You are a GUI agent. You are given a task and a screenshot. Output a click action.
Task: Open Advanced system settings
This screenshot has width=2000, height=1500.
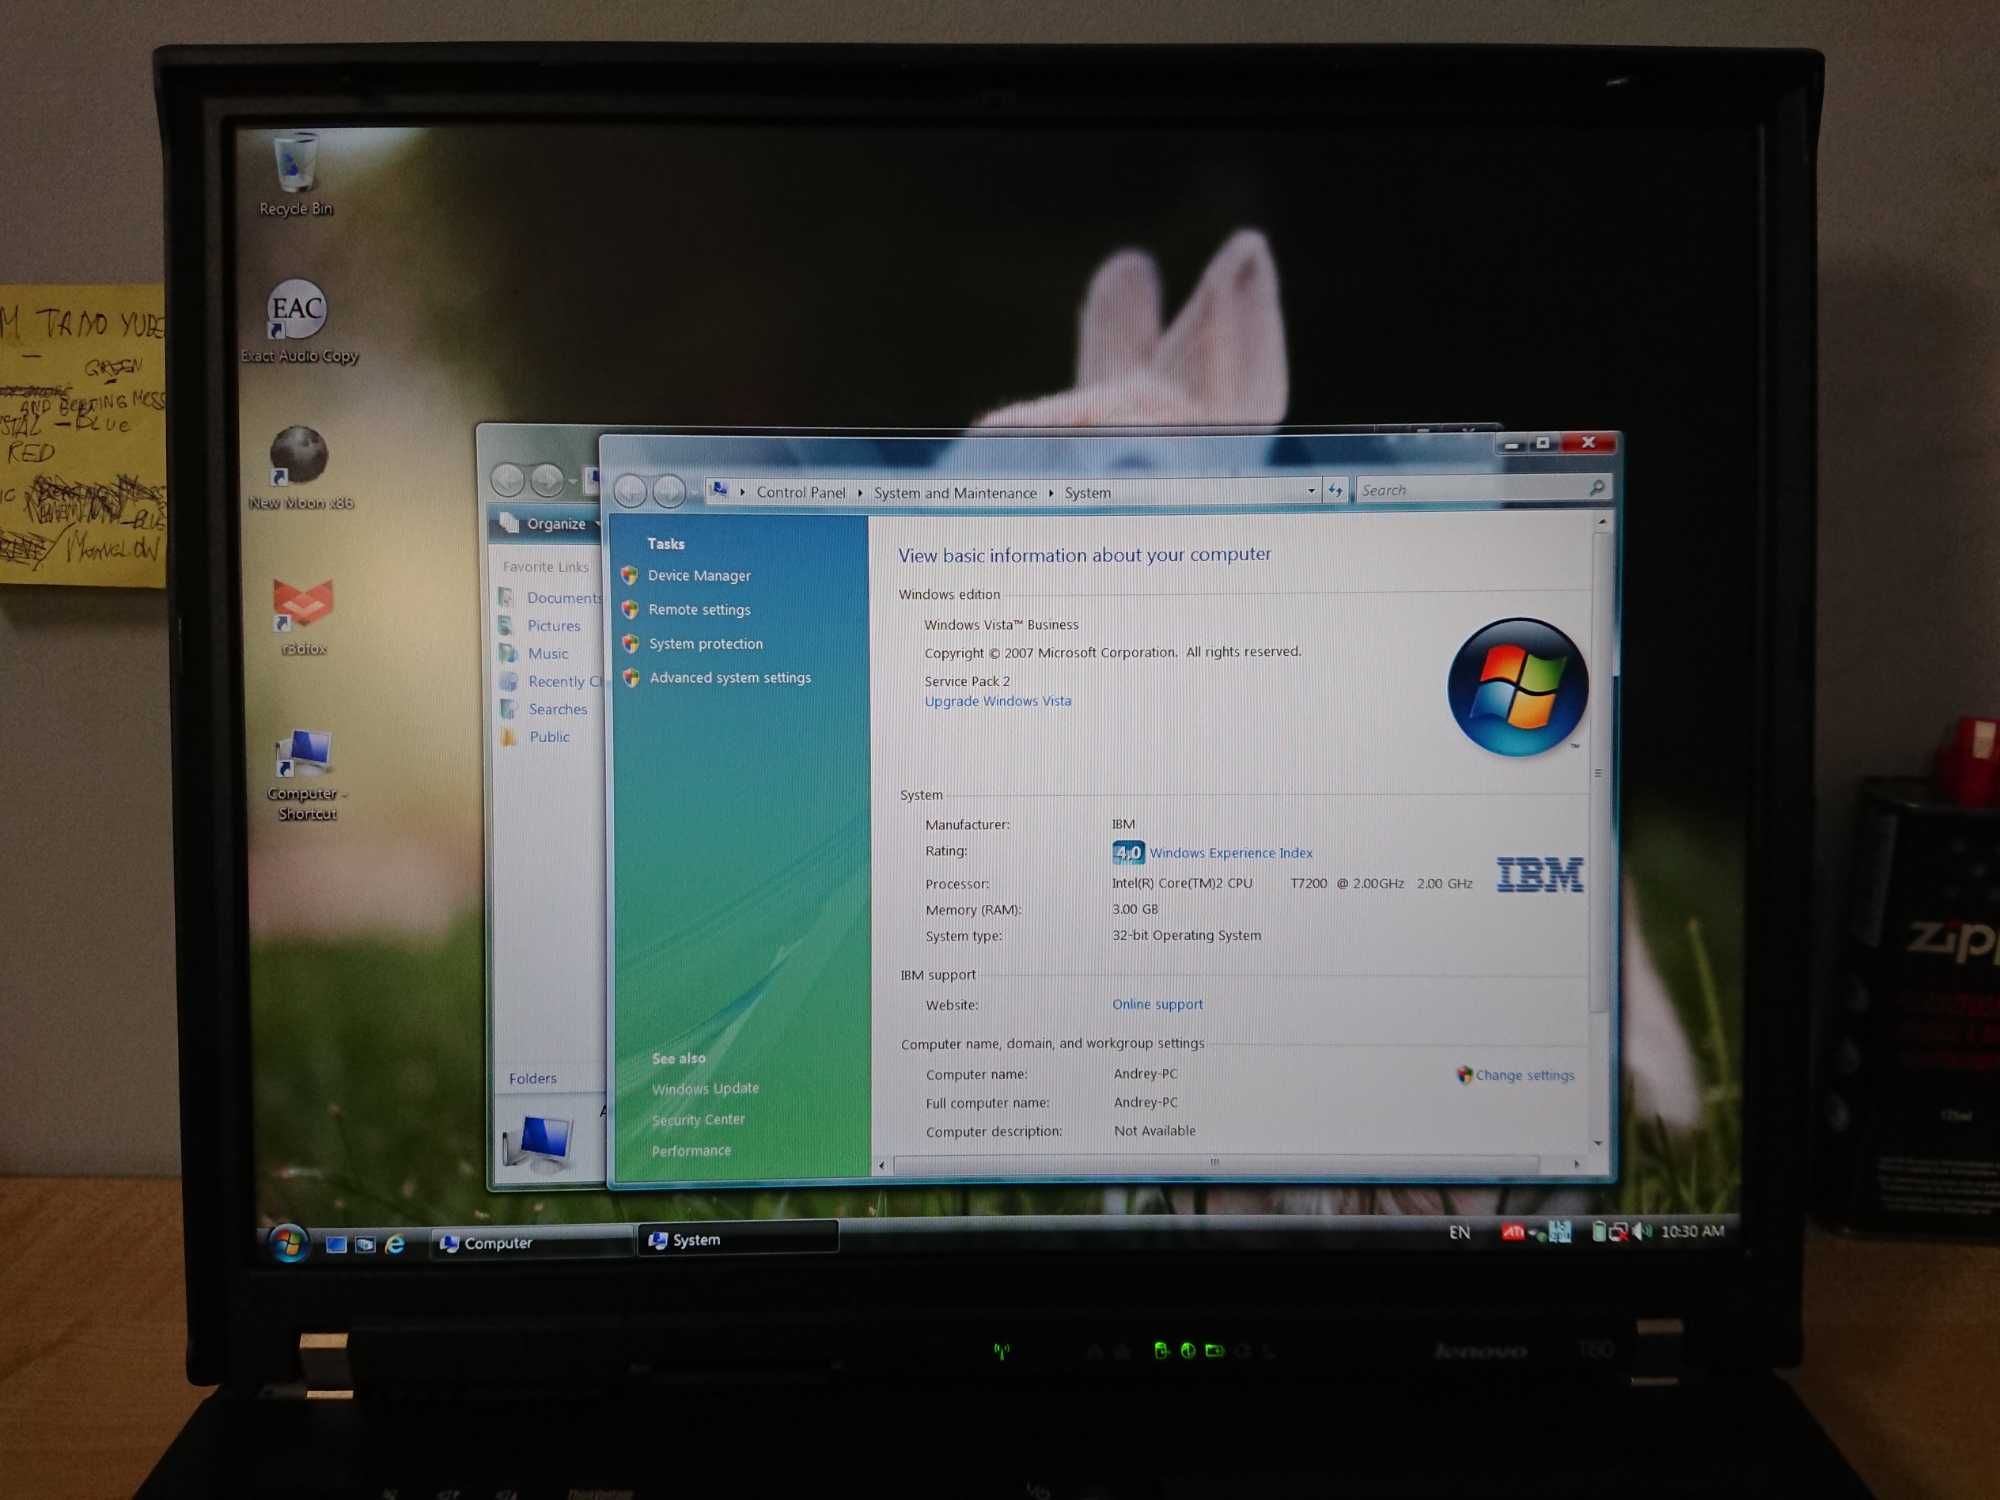[x=730, y=678]
